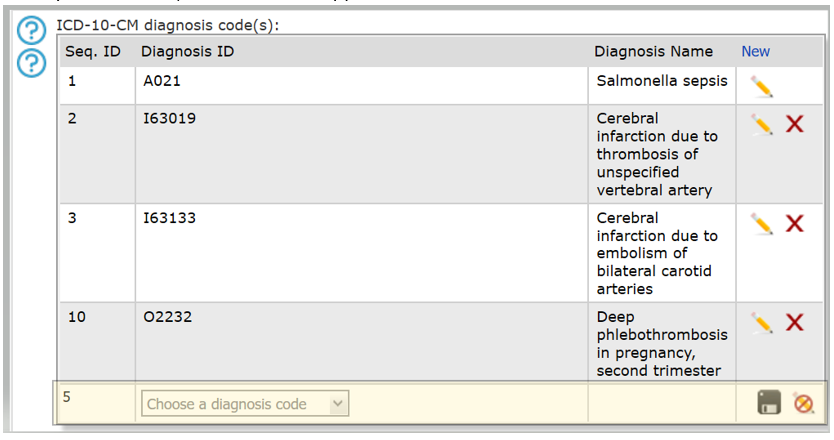
Task: Save the new diagnosis row with floppy icon
Action: [x=769, y=402]
